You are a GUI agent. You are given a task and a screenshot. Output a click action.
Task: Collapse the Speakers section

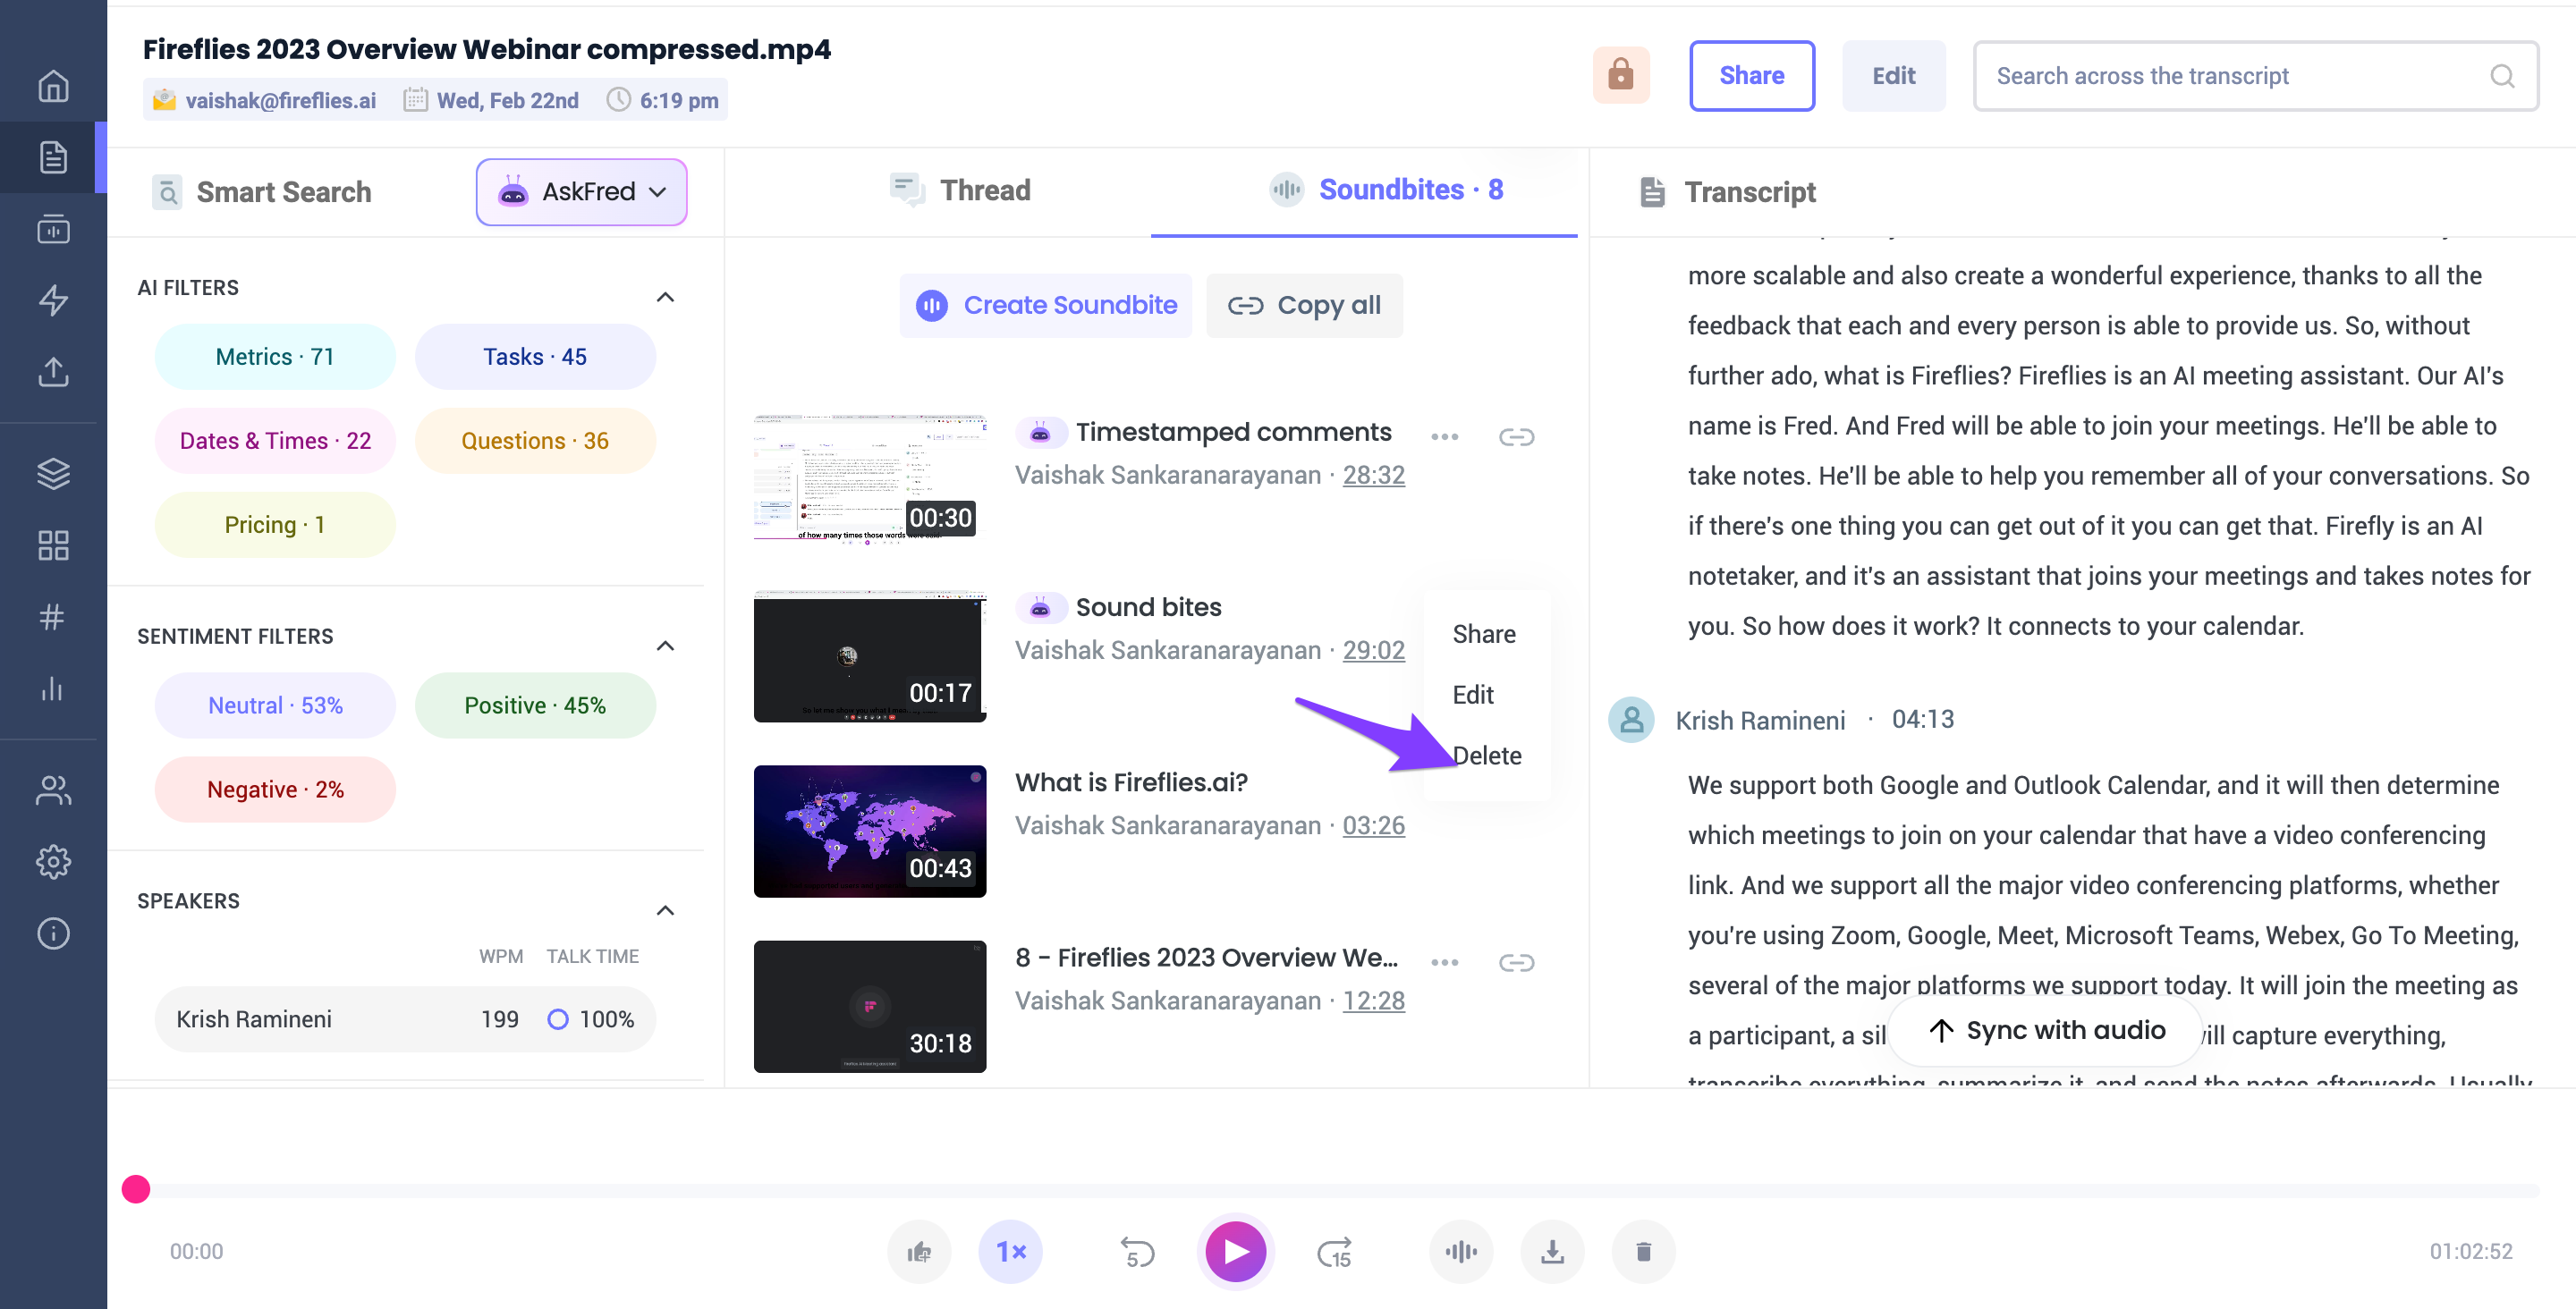coord(665,910)
